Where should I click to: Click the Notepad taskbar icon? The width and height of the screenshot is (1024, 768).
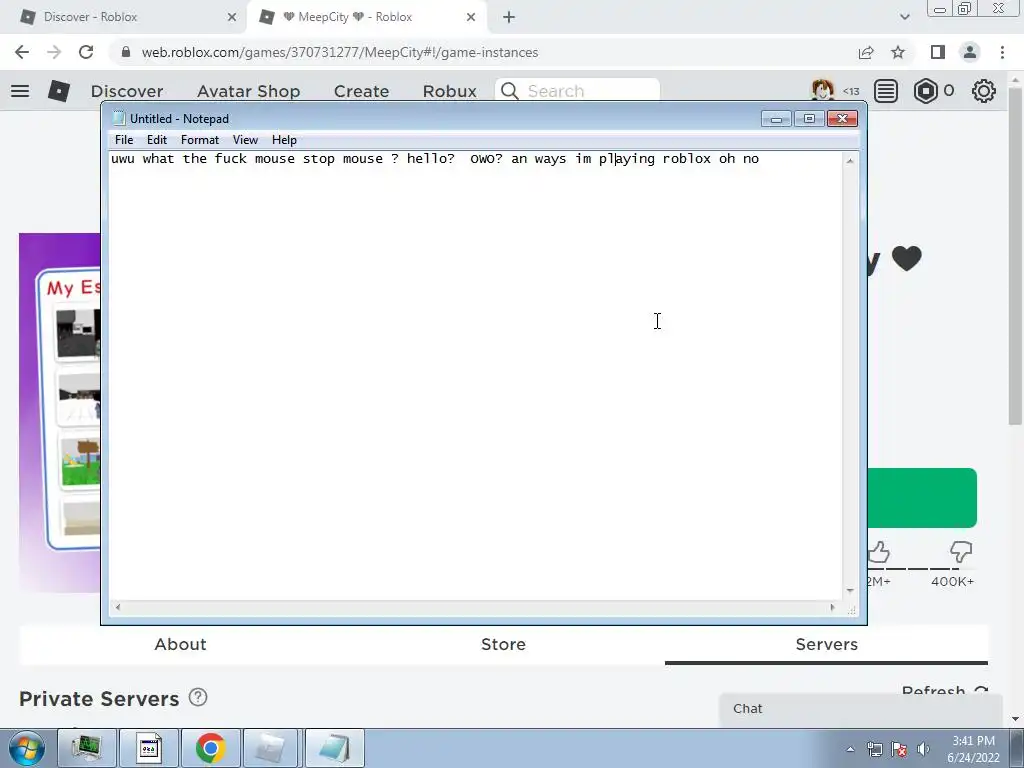(x=334, y=748)
